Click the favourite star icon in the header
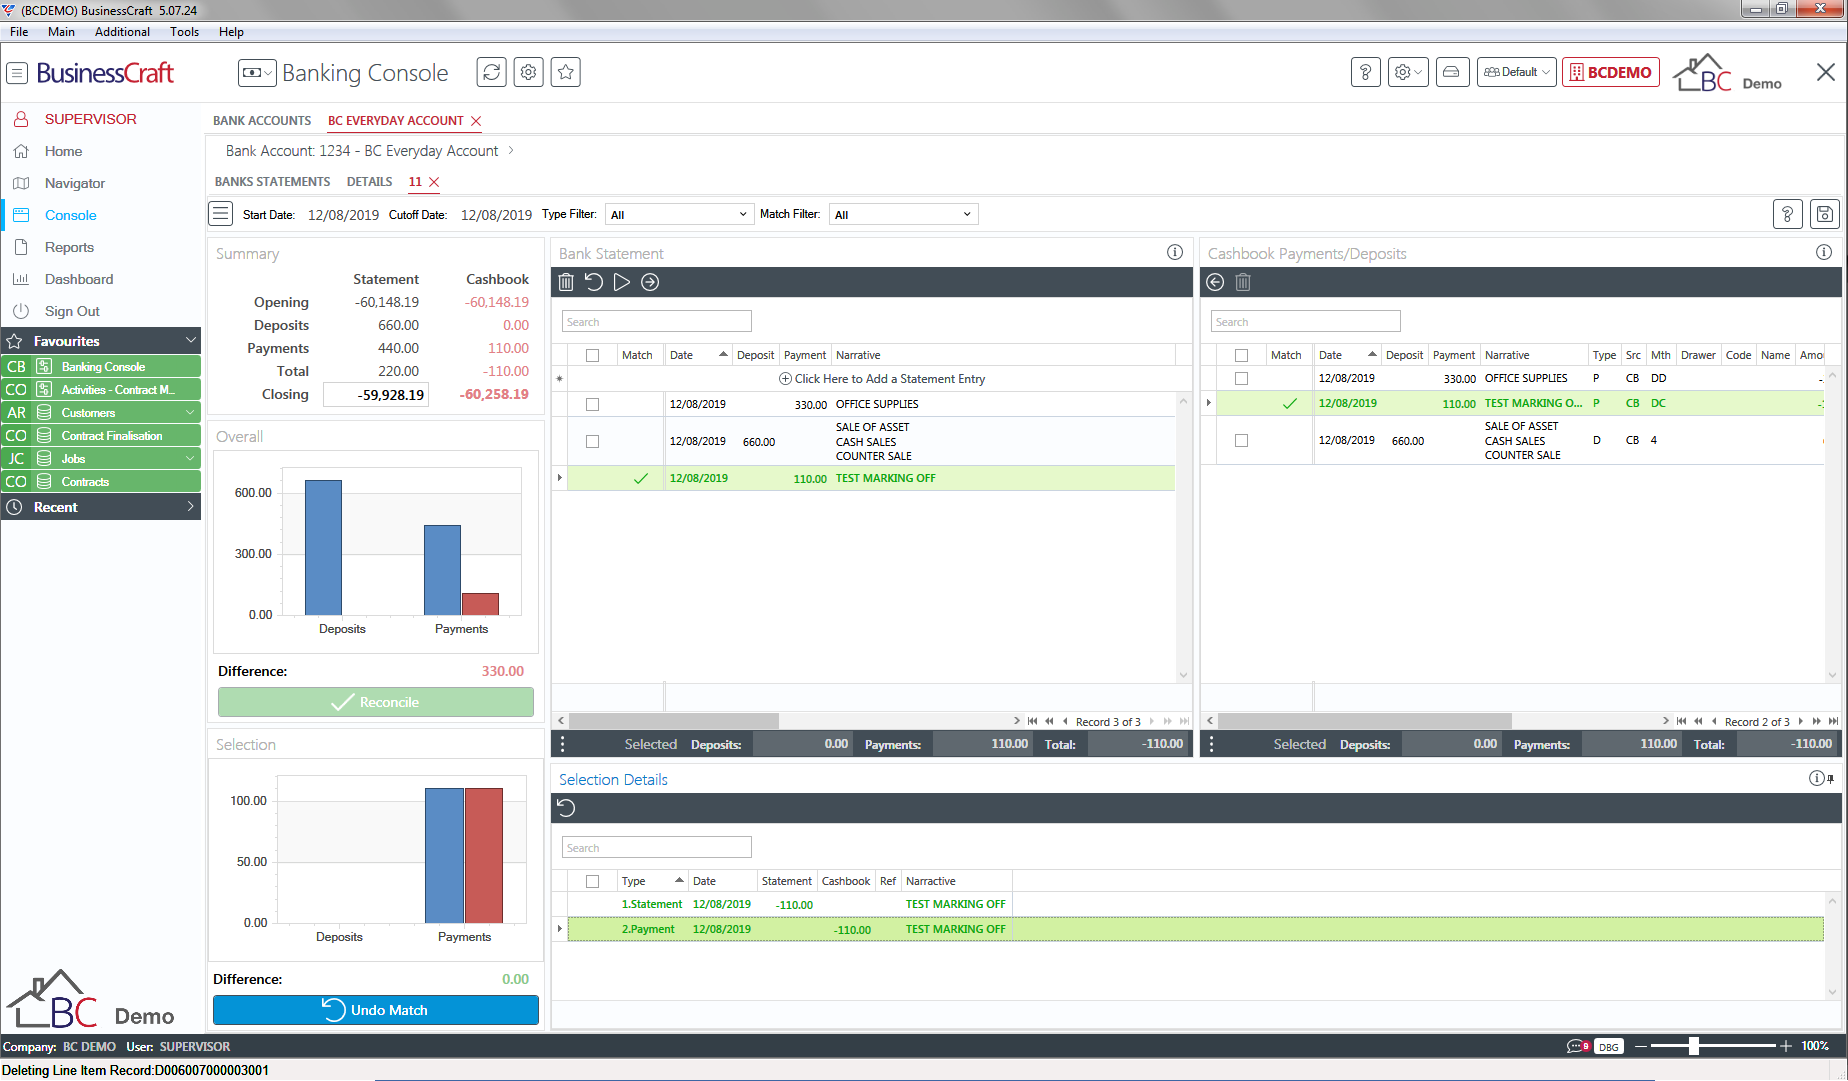 565,72
